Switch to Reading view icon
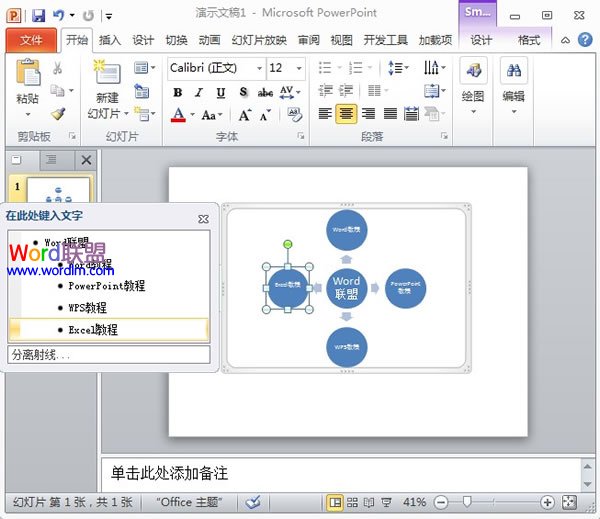This screenshot has width=600, height=519. (x=369, y=502)
